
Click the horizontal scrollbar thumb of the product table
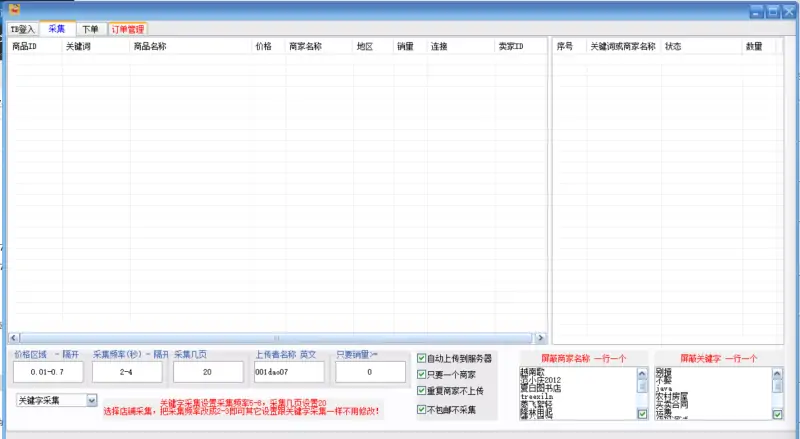276,338
